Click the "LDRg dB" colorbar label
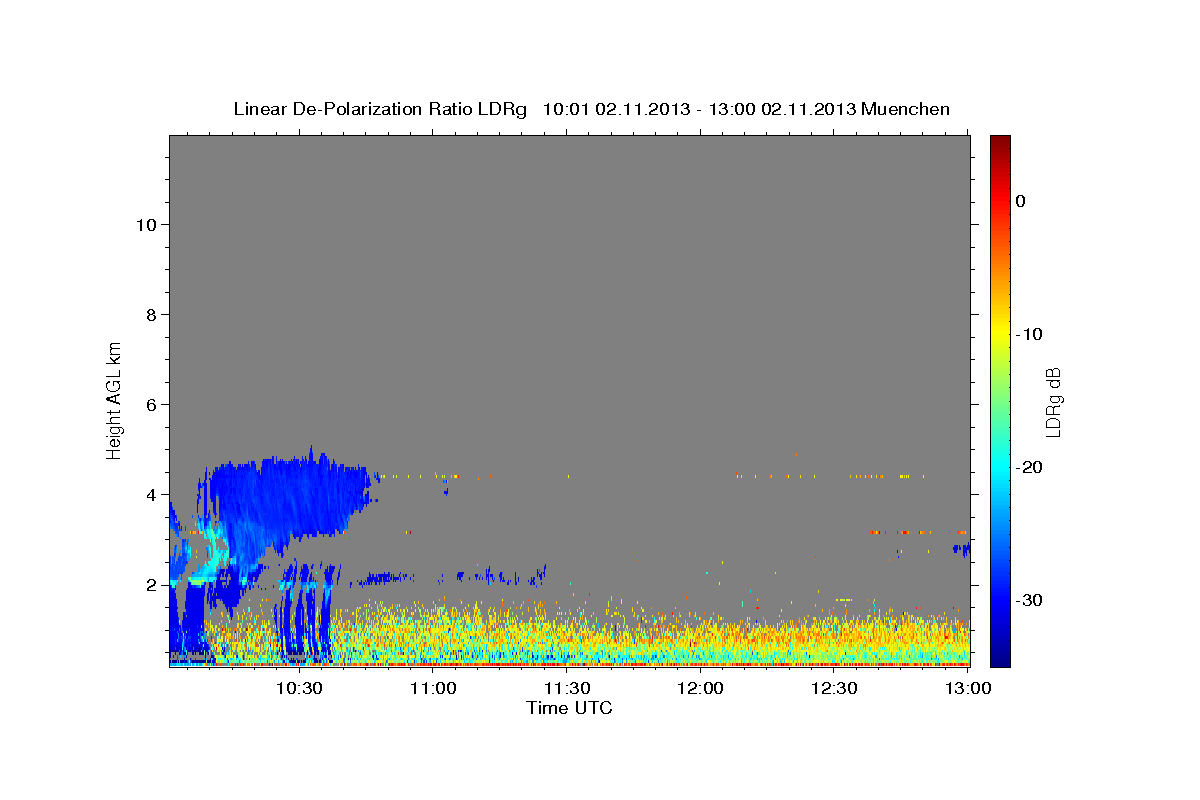 pyautogui.click(x=1052, y=402)
